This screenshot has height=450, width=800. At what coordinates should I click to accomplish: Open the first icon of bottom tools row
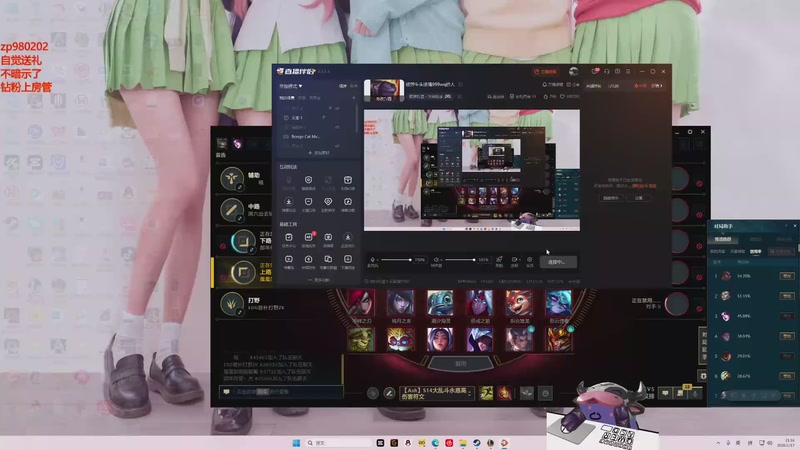point(288,259)
